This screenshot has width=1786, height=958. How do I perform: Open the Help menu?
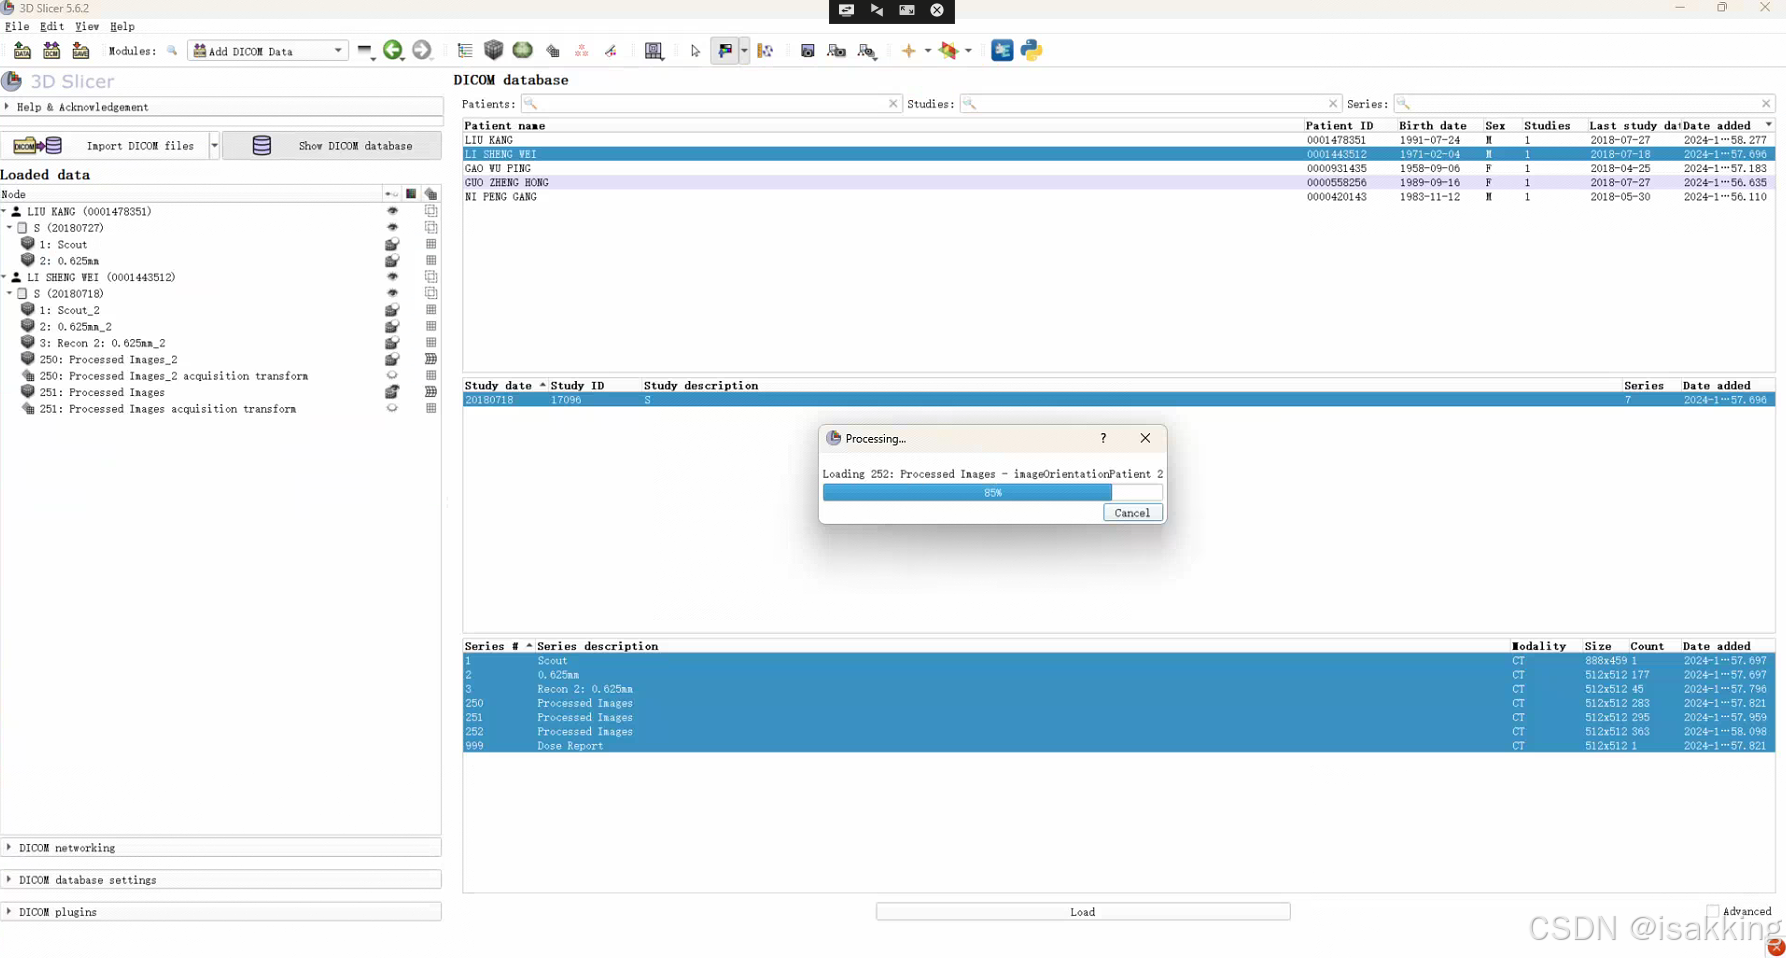[x=122, y=26]
